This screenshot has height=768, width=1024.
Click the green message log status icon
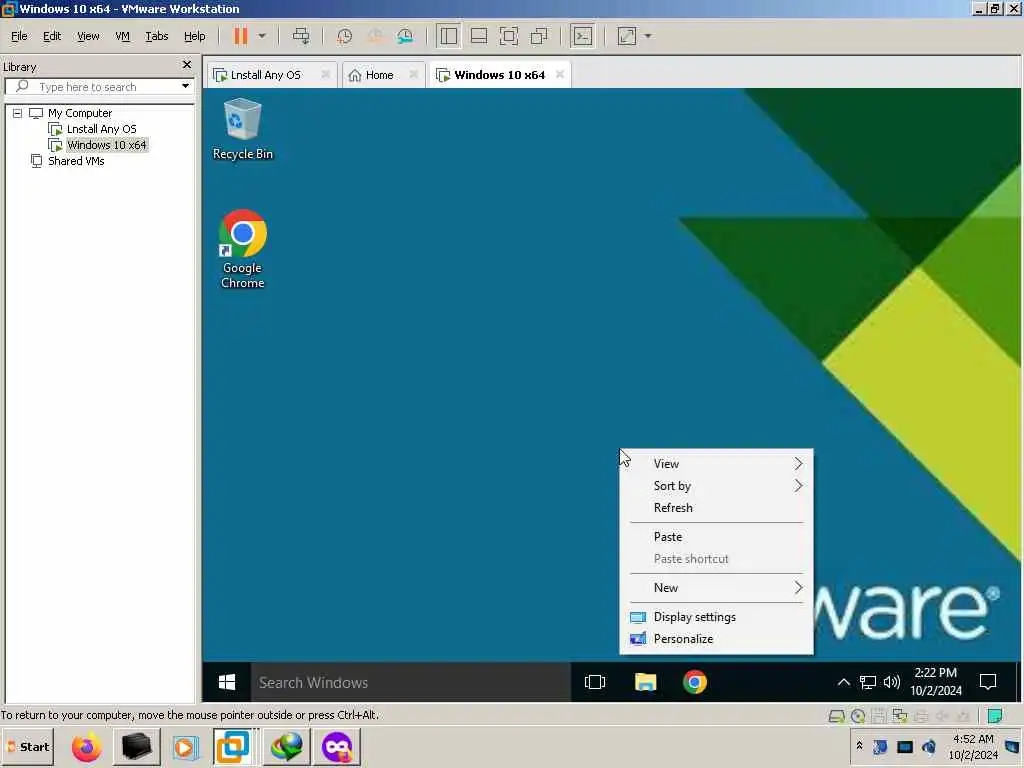pos(995,716)
